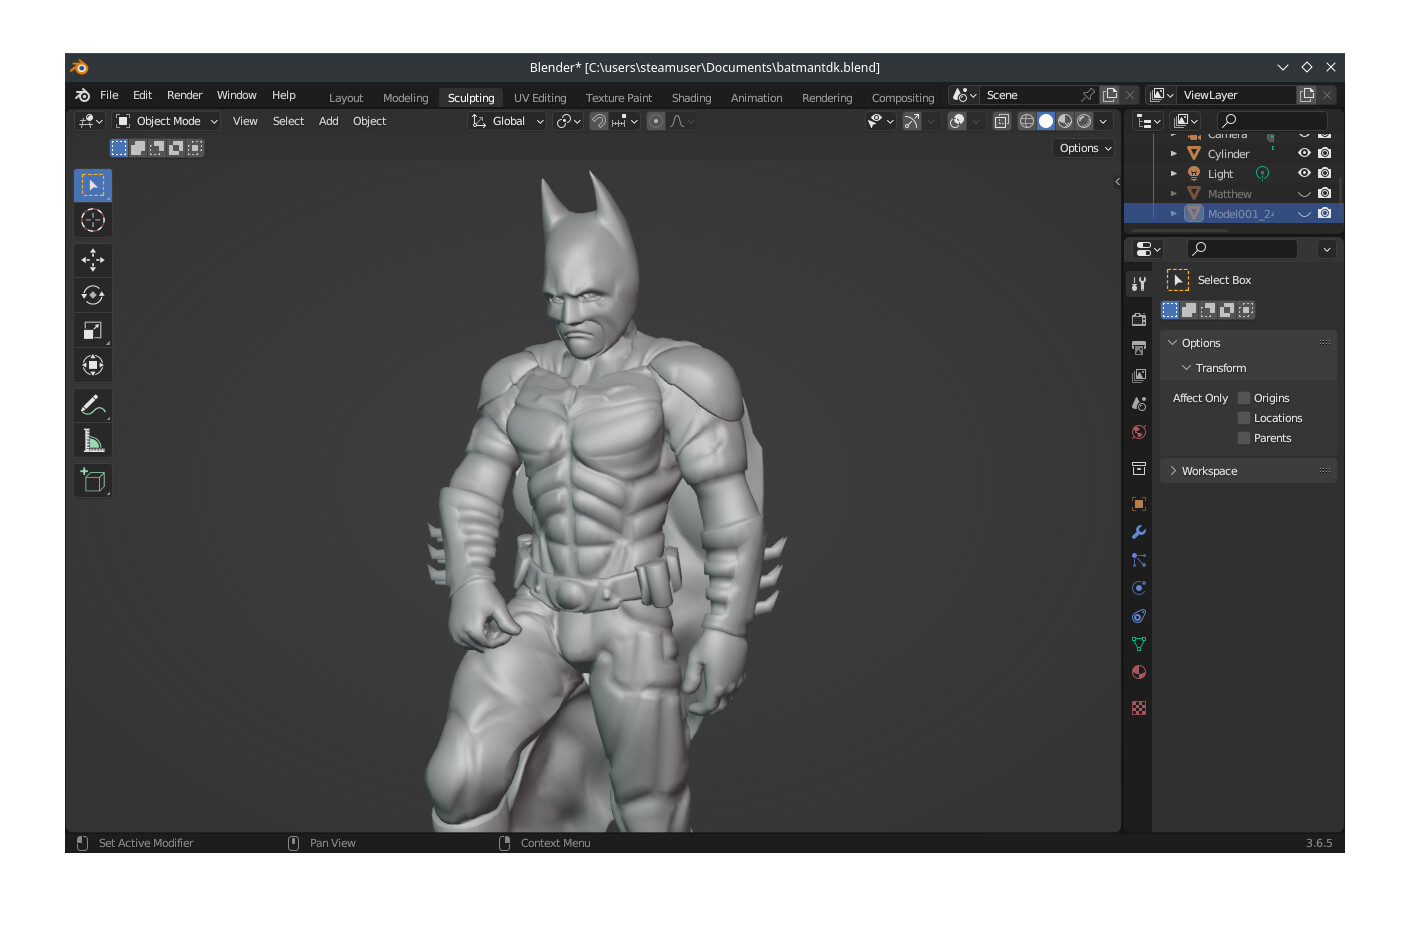Viewport: 1410px width, 930px height.
Task: Open the Modifiers wrench tab
Action: [x=1138, y=532]
